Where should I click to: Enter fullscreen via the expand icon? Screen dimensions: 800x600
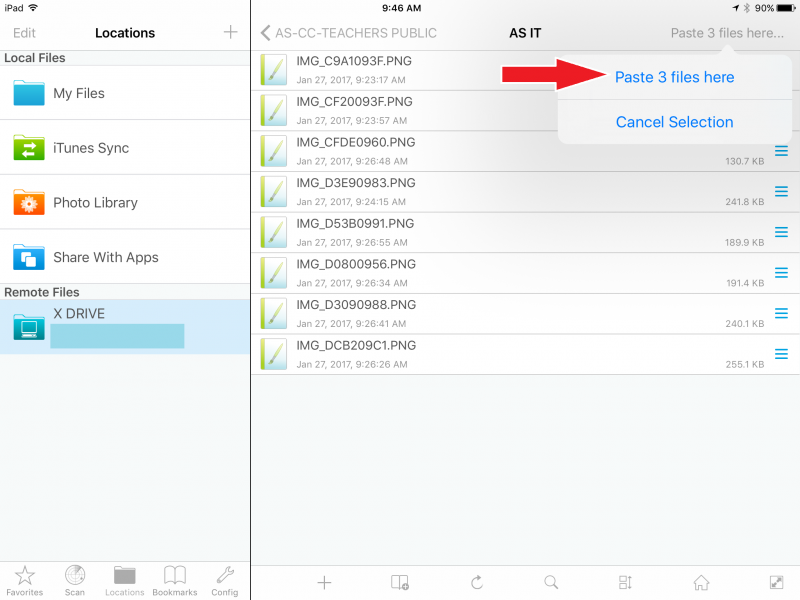click(x=775, y=581)
